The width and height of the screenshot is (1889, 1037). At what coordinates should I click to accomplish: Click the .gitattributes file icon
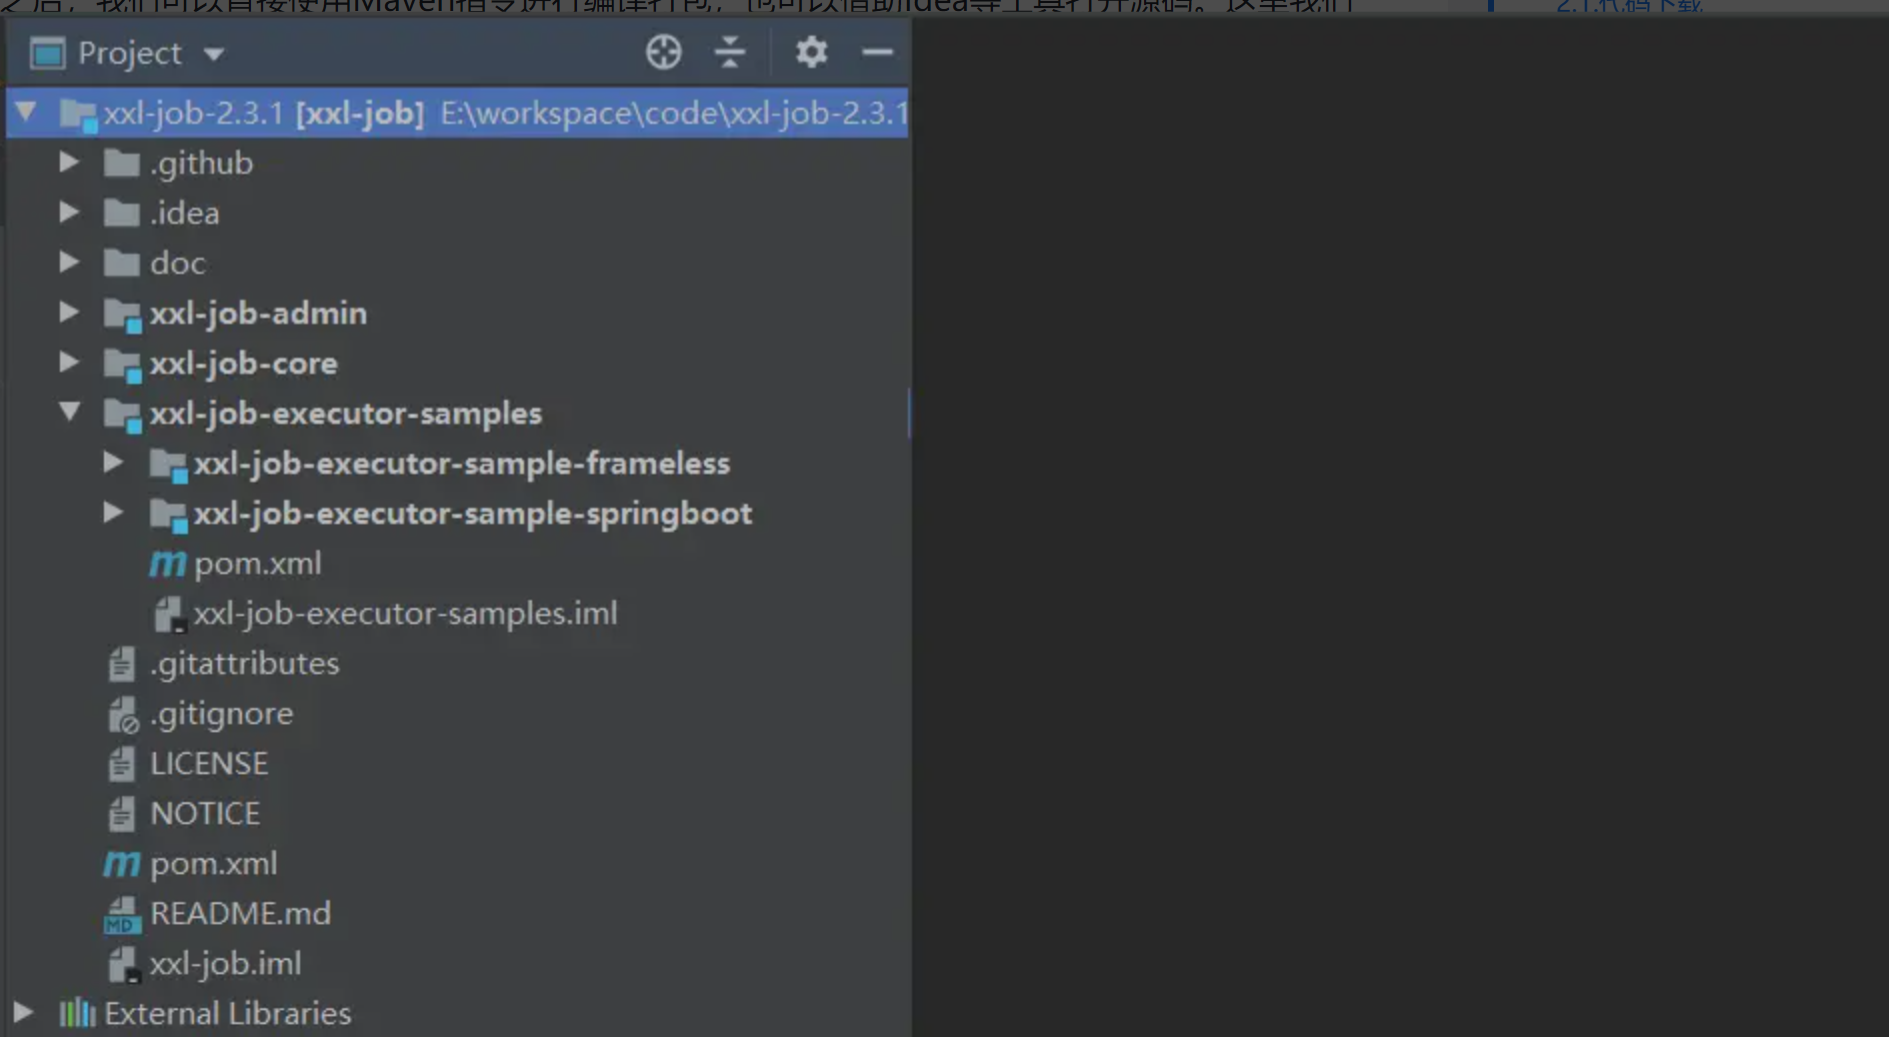click(x=122, y=663)
